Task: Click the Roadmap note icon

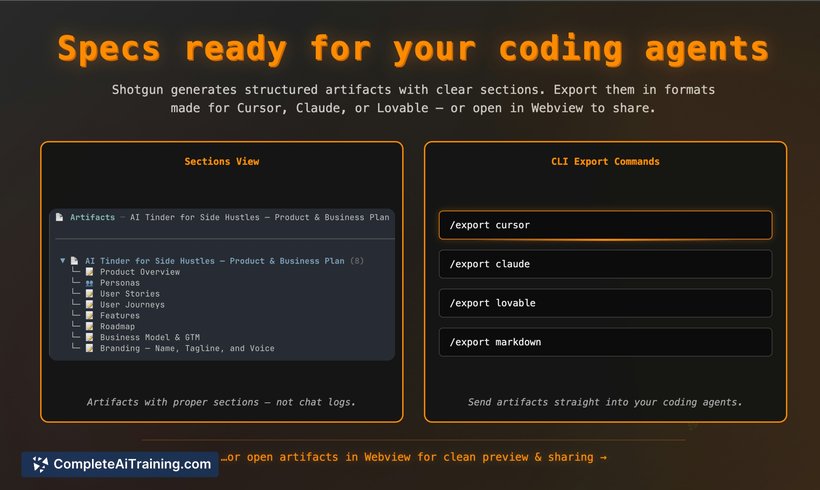Action: pos(89,326)
